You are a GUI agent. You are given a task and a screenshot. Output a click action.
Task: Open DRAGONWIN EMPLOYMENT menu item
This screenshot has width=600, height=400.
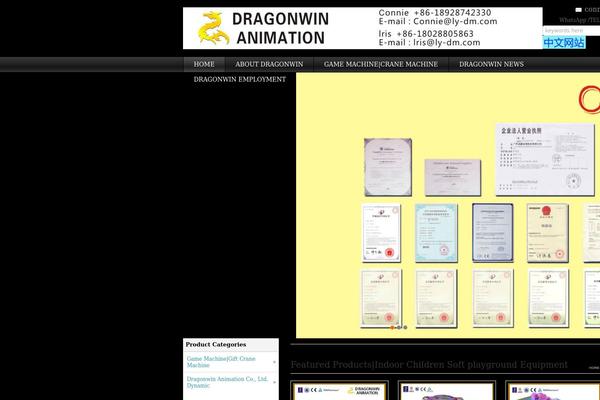(x=240, y=79)
